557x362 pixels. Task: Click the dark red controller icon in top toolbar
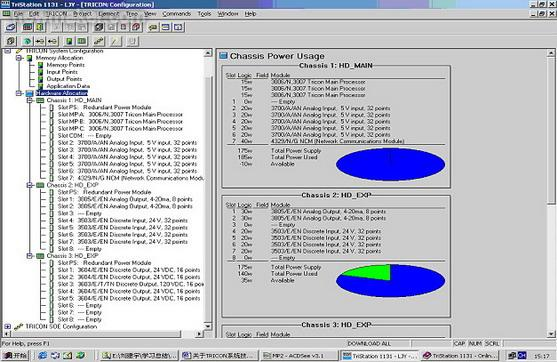(x=28, y=27)
